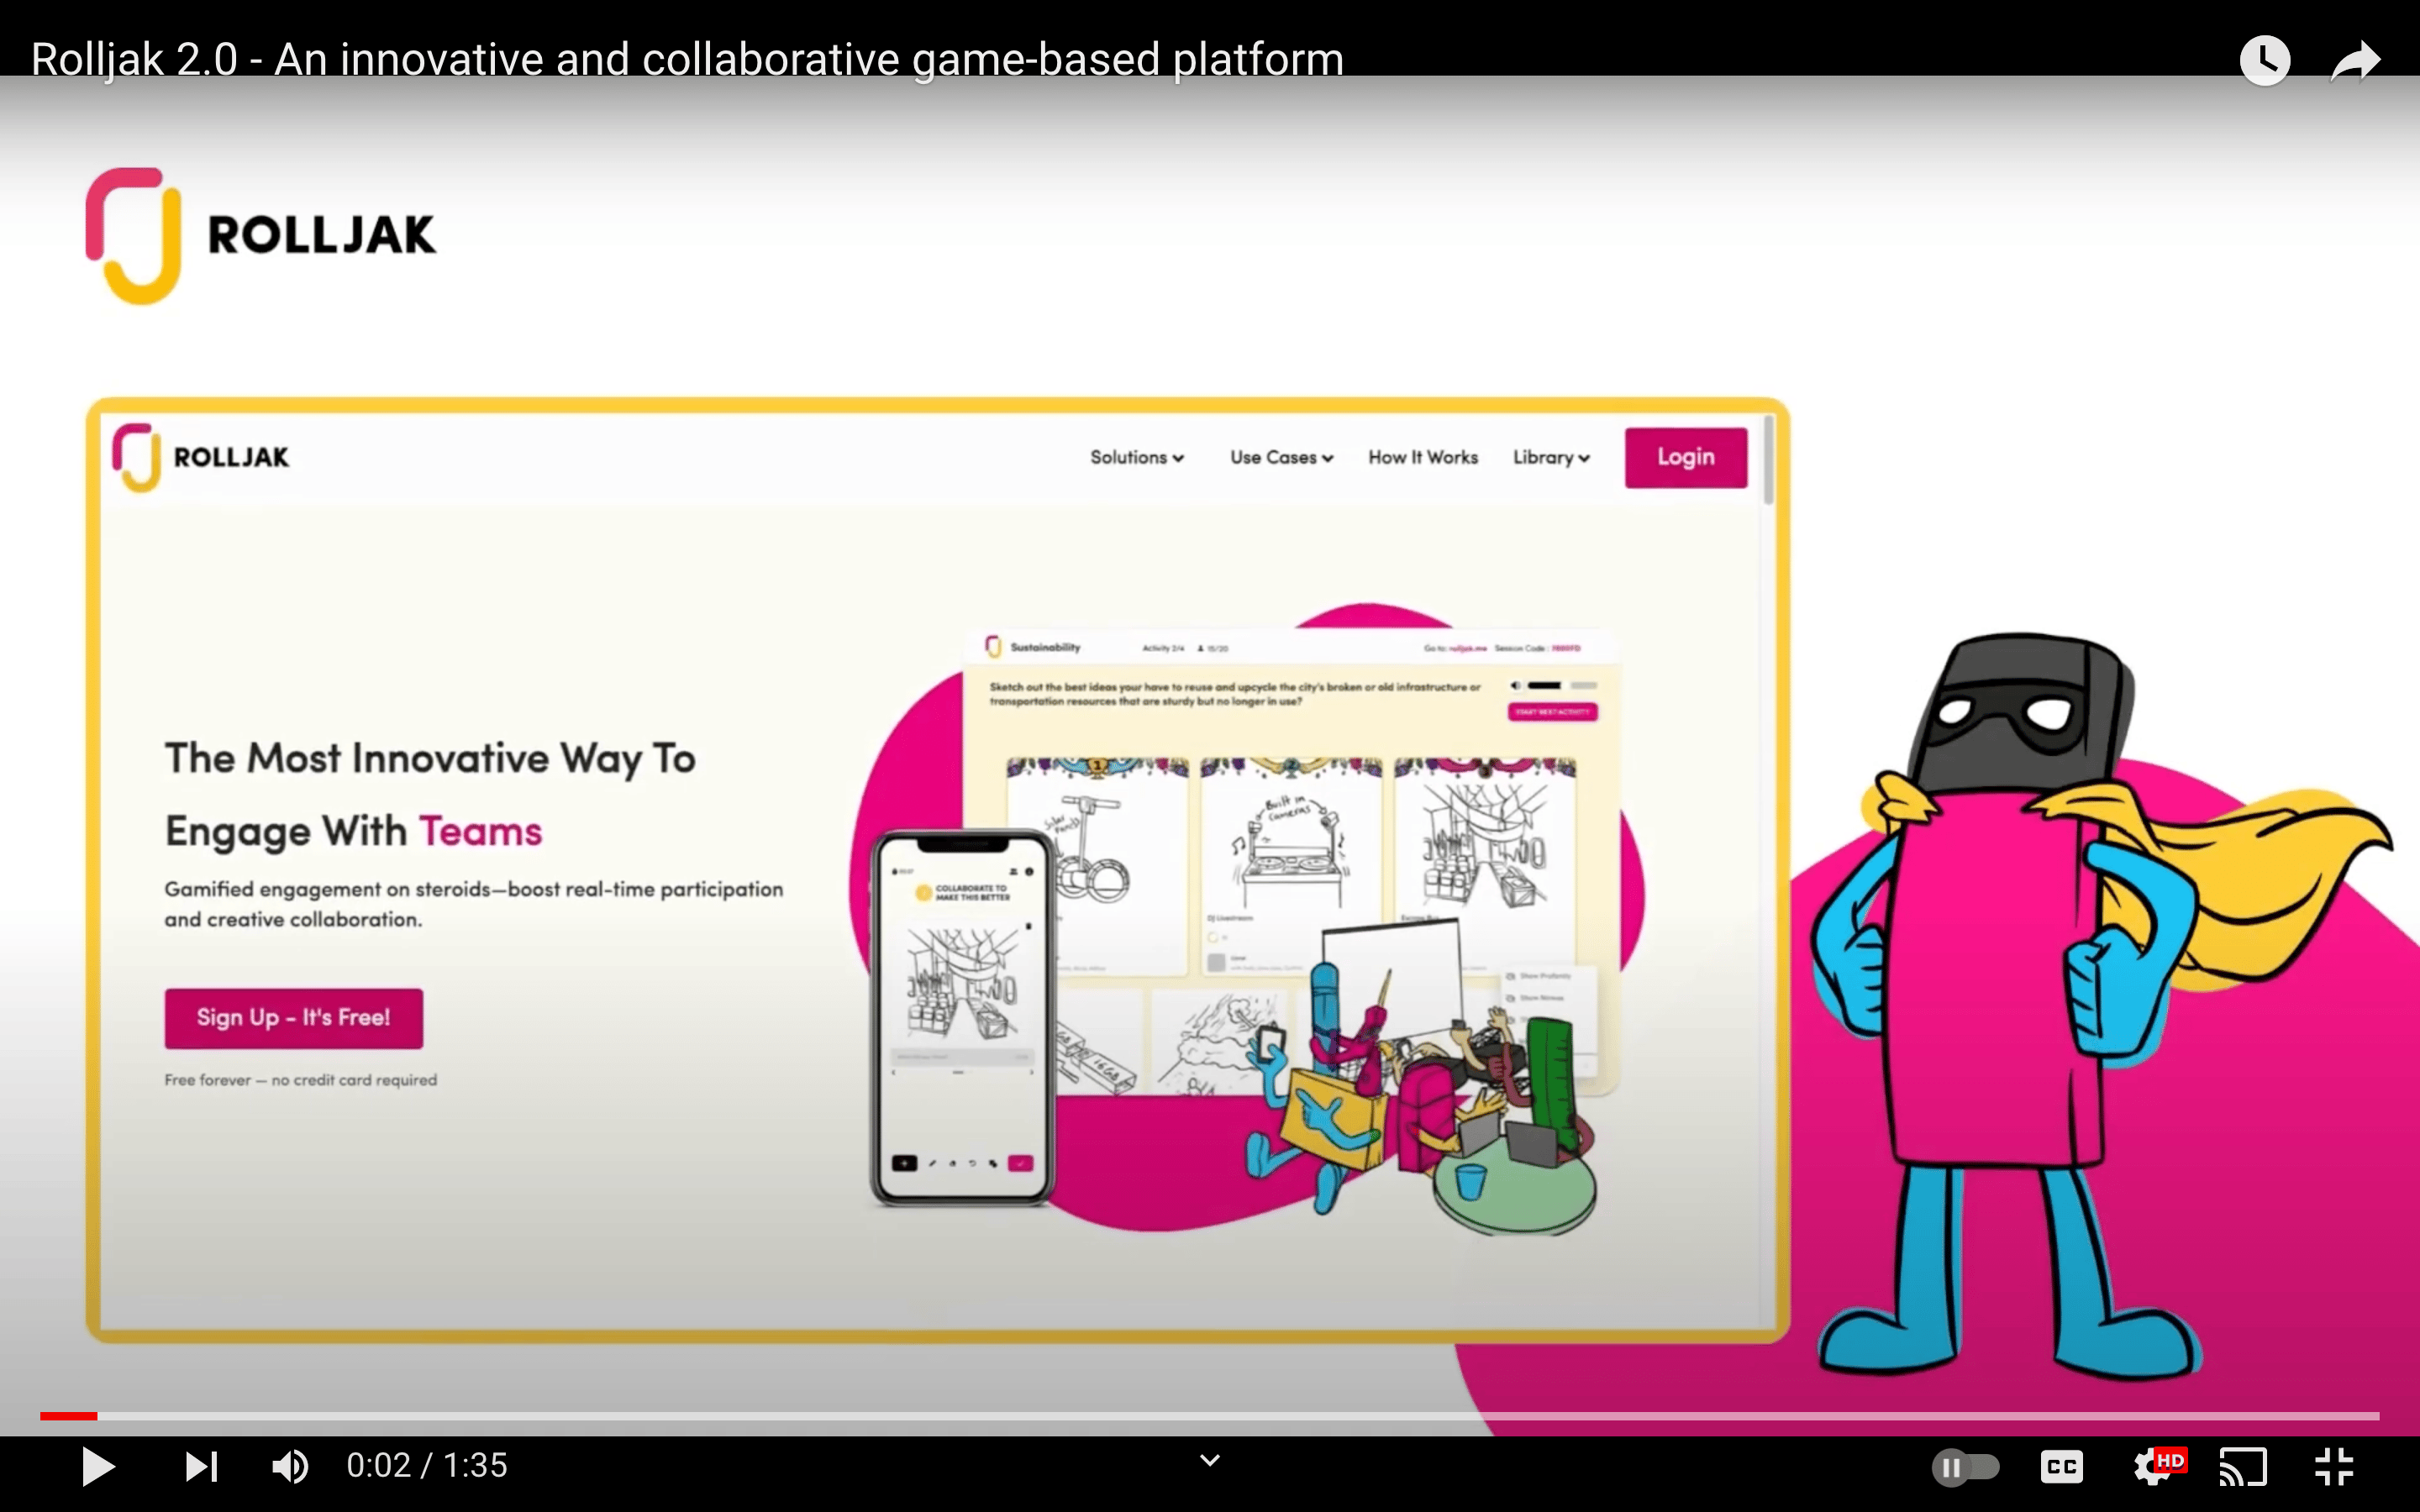Mute the video volume
The height and width of the screenshot is (1512, 2420).
(x=290, y=1466)
